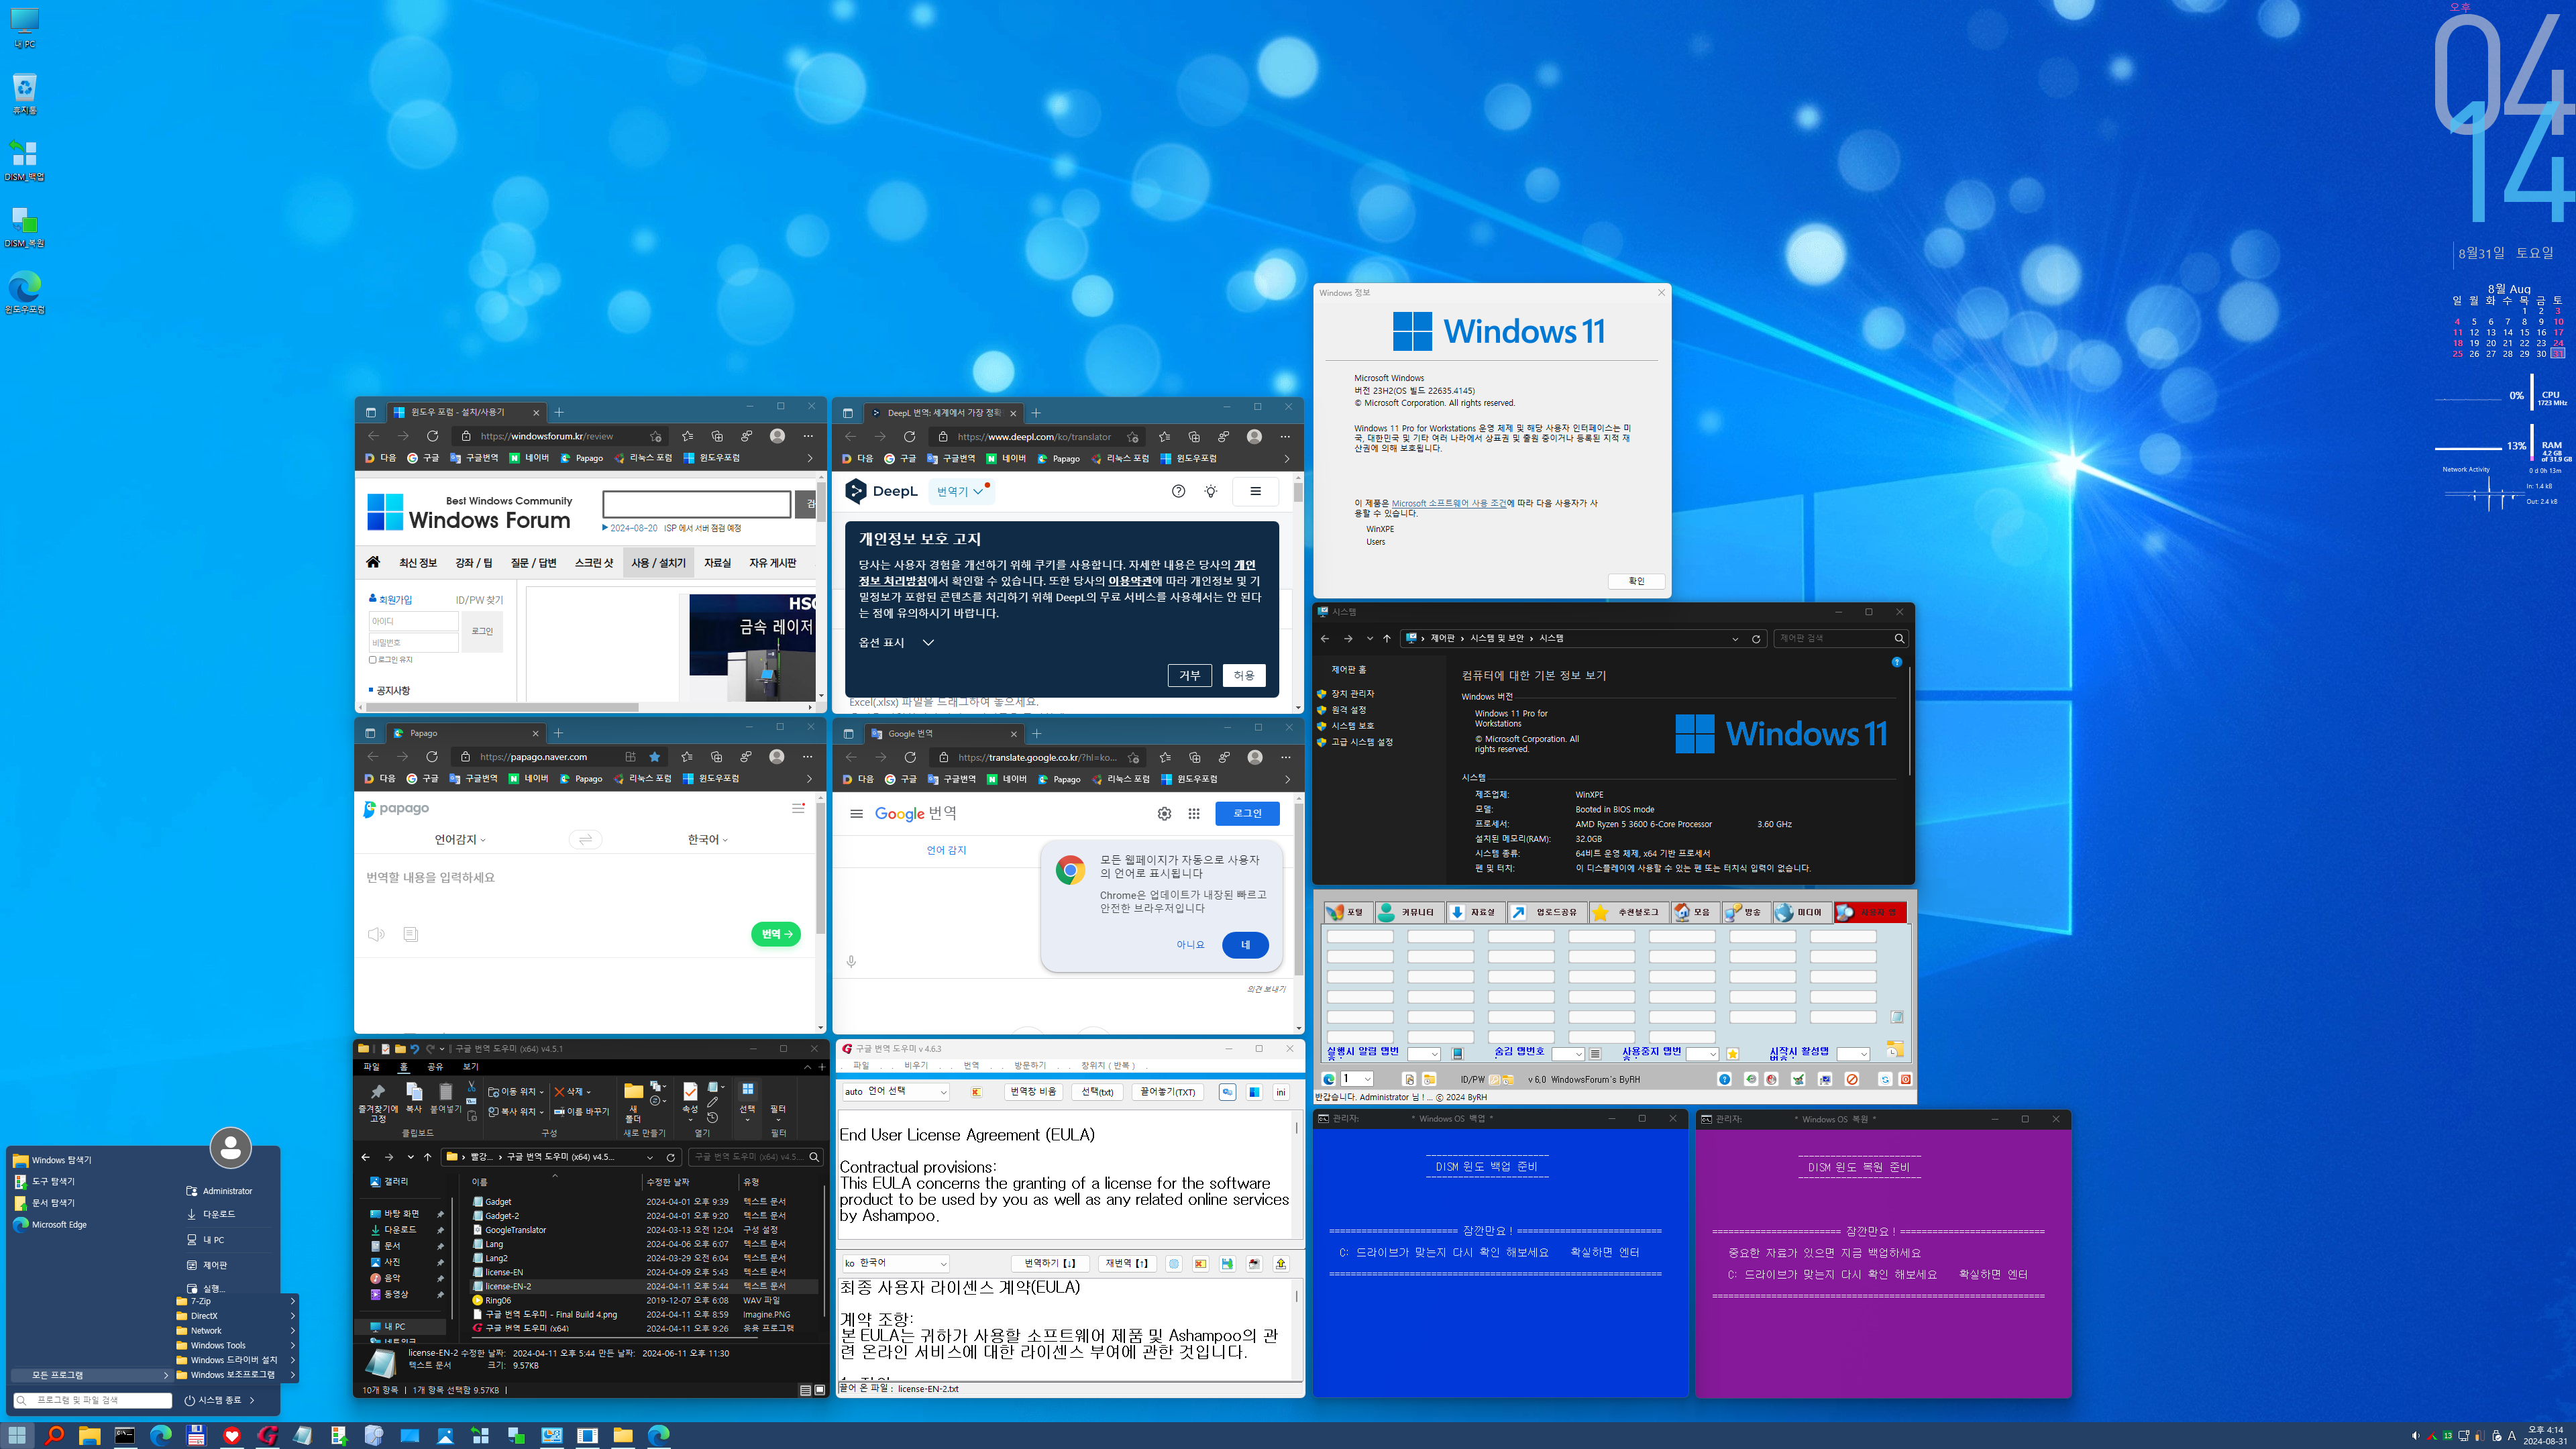Click the save-disk icon in translator output toolbar

pos(1228,1264)
